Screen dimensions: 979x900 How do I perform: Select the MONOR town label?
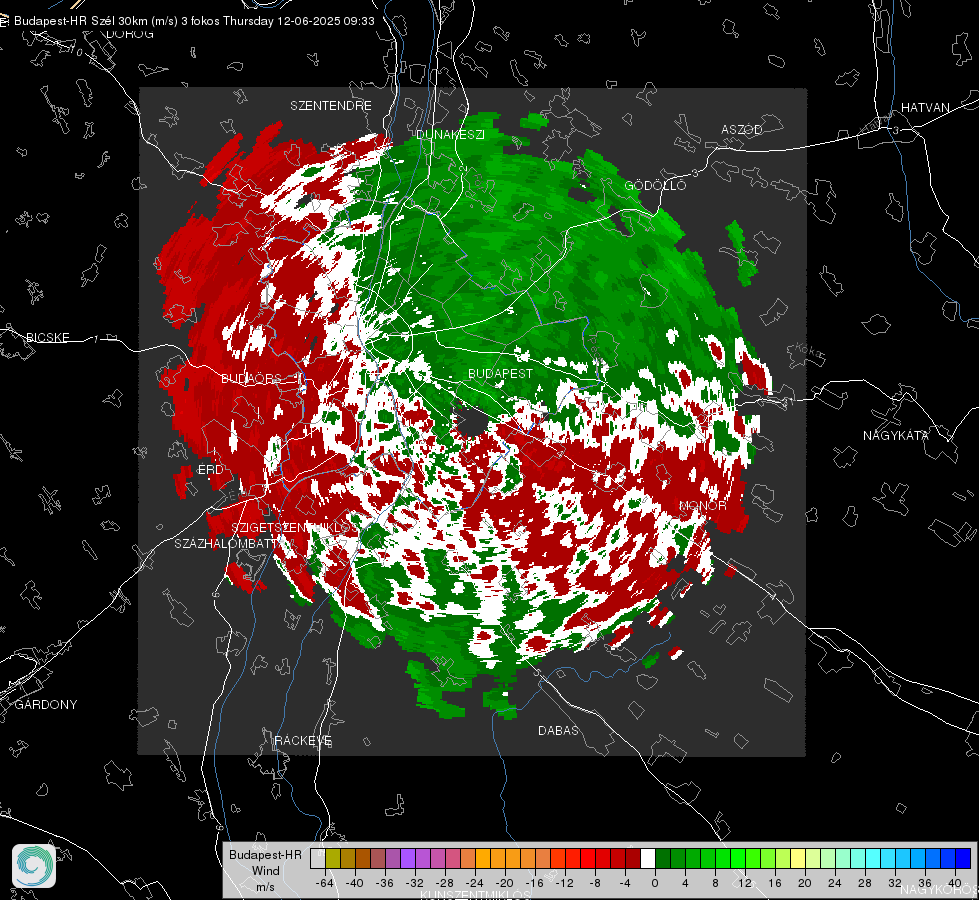pyautogui.click(x=702, y=505)
